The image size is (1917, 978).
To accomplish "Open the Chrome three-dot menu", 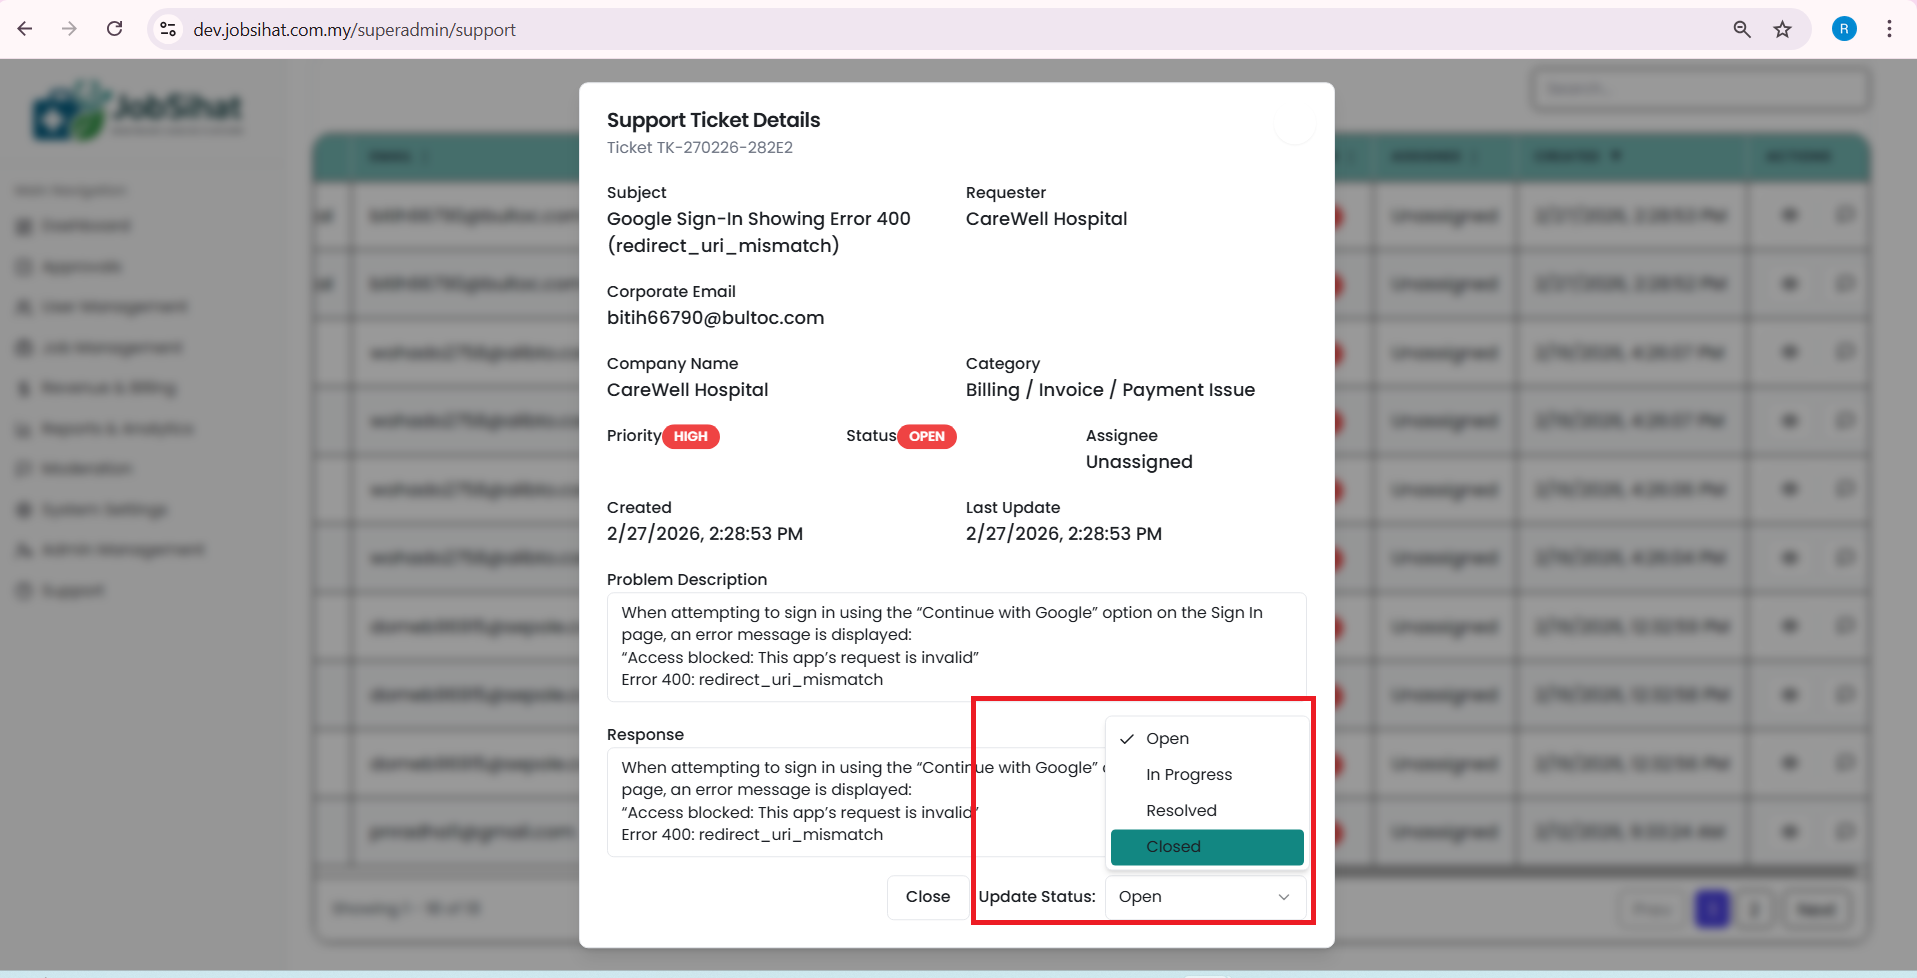I will [1888, 29].
